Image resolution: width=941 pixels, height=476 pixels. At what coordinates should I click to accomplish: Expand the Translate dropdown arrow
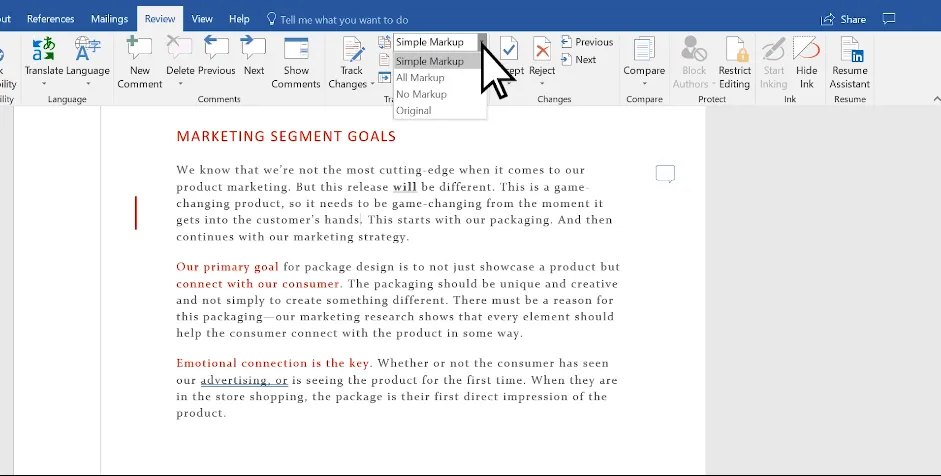44,84
